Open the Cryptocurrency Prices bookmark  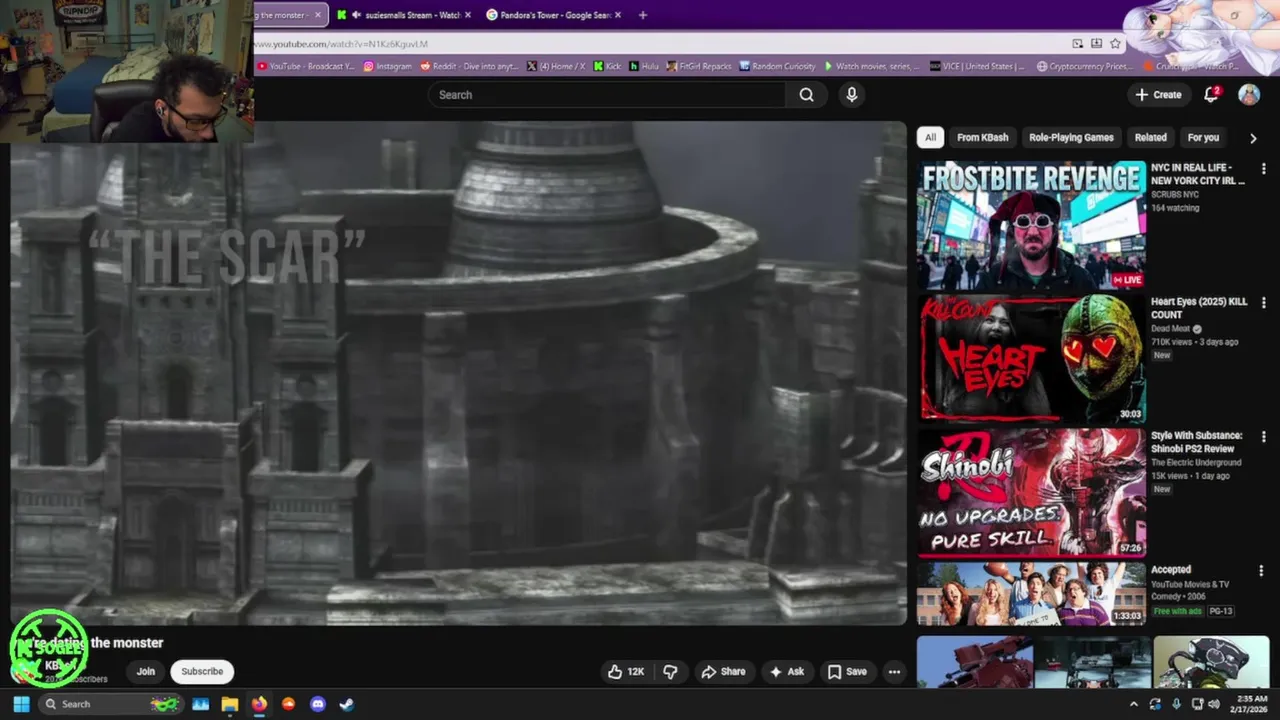click(1084, 66)
